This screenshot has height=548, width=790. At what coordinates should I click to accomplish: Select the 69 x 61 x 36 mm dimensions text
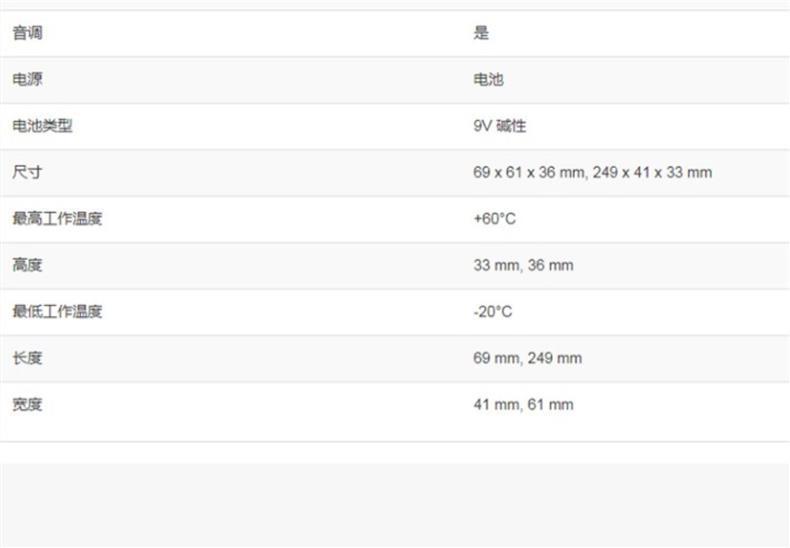529,172
